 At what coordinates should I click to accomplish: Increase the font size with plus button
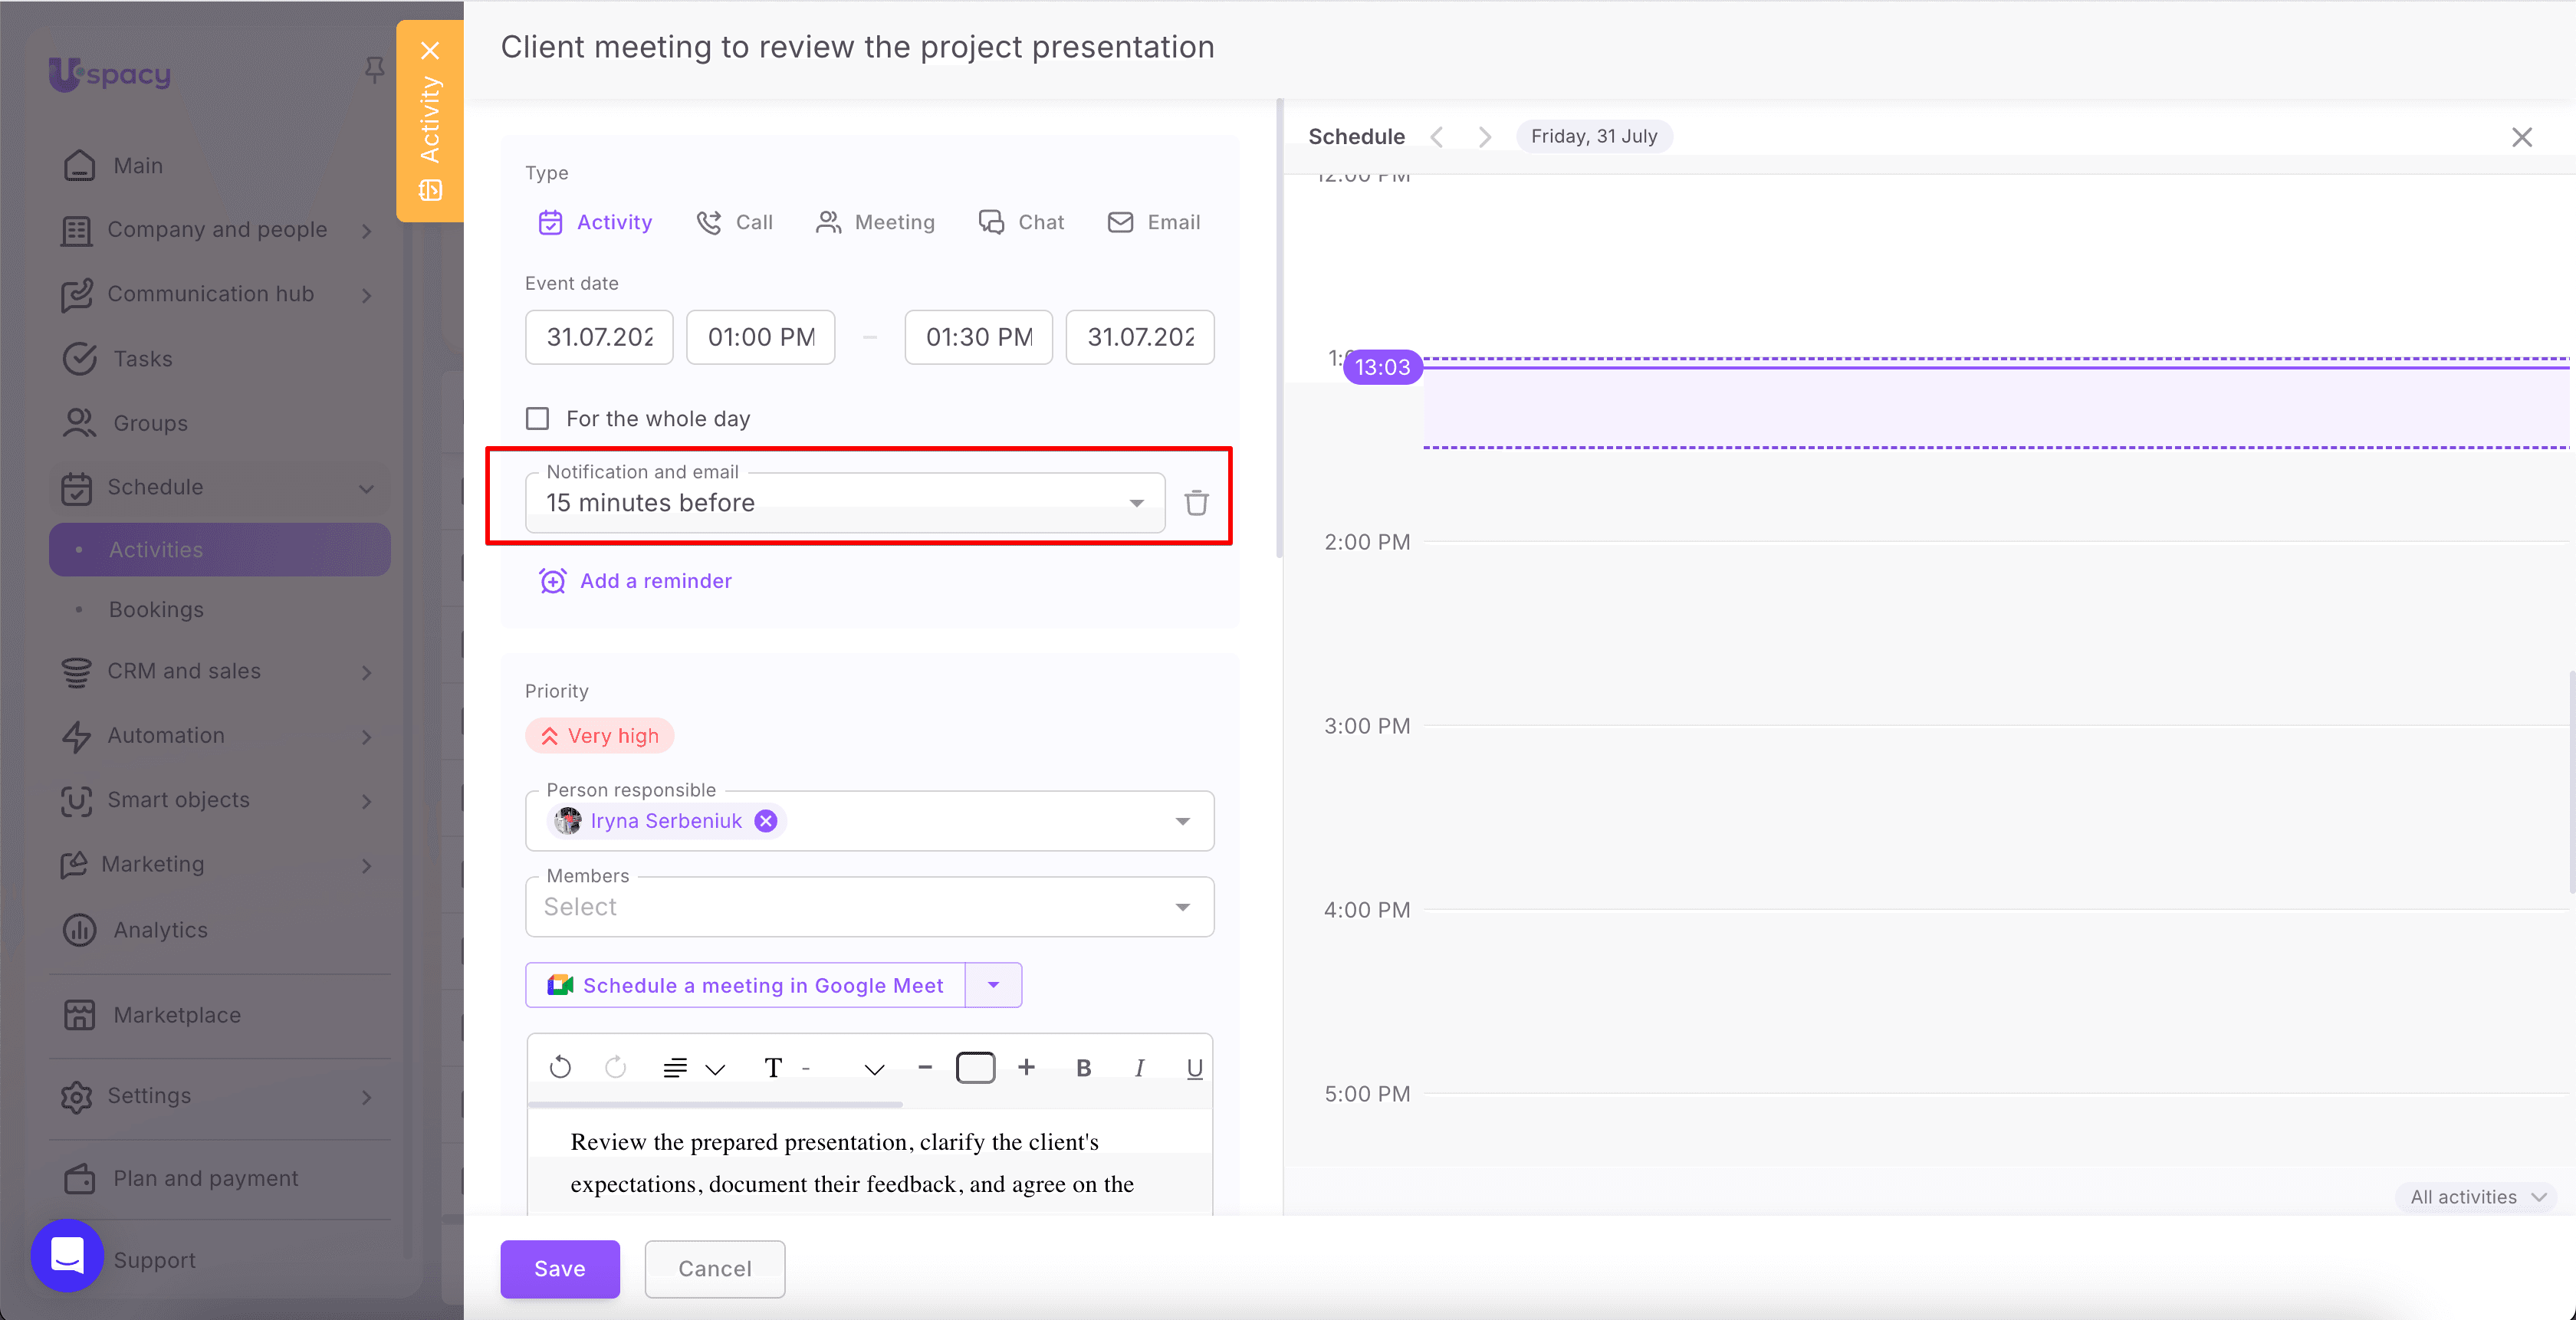point(1026,1068)
